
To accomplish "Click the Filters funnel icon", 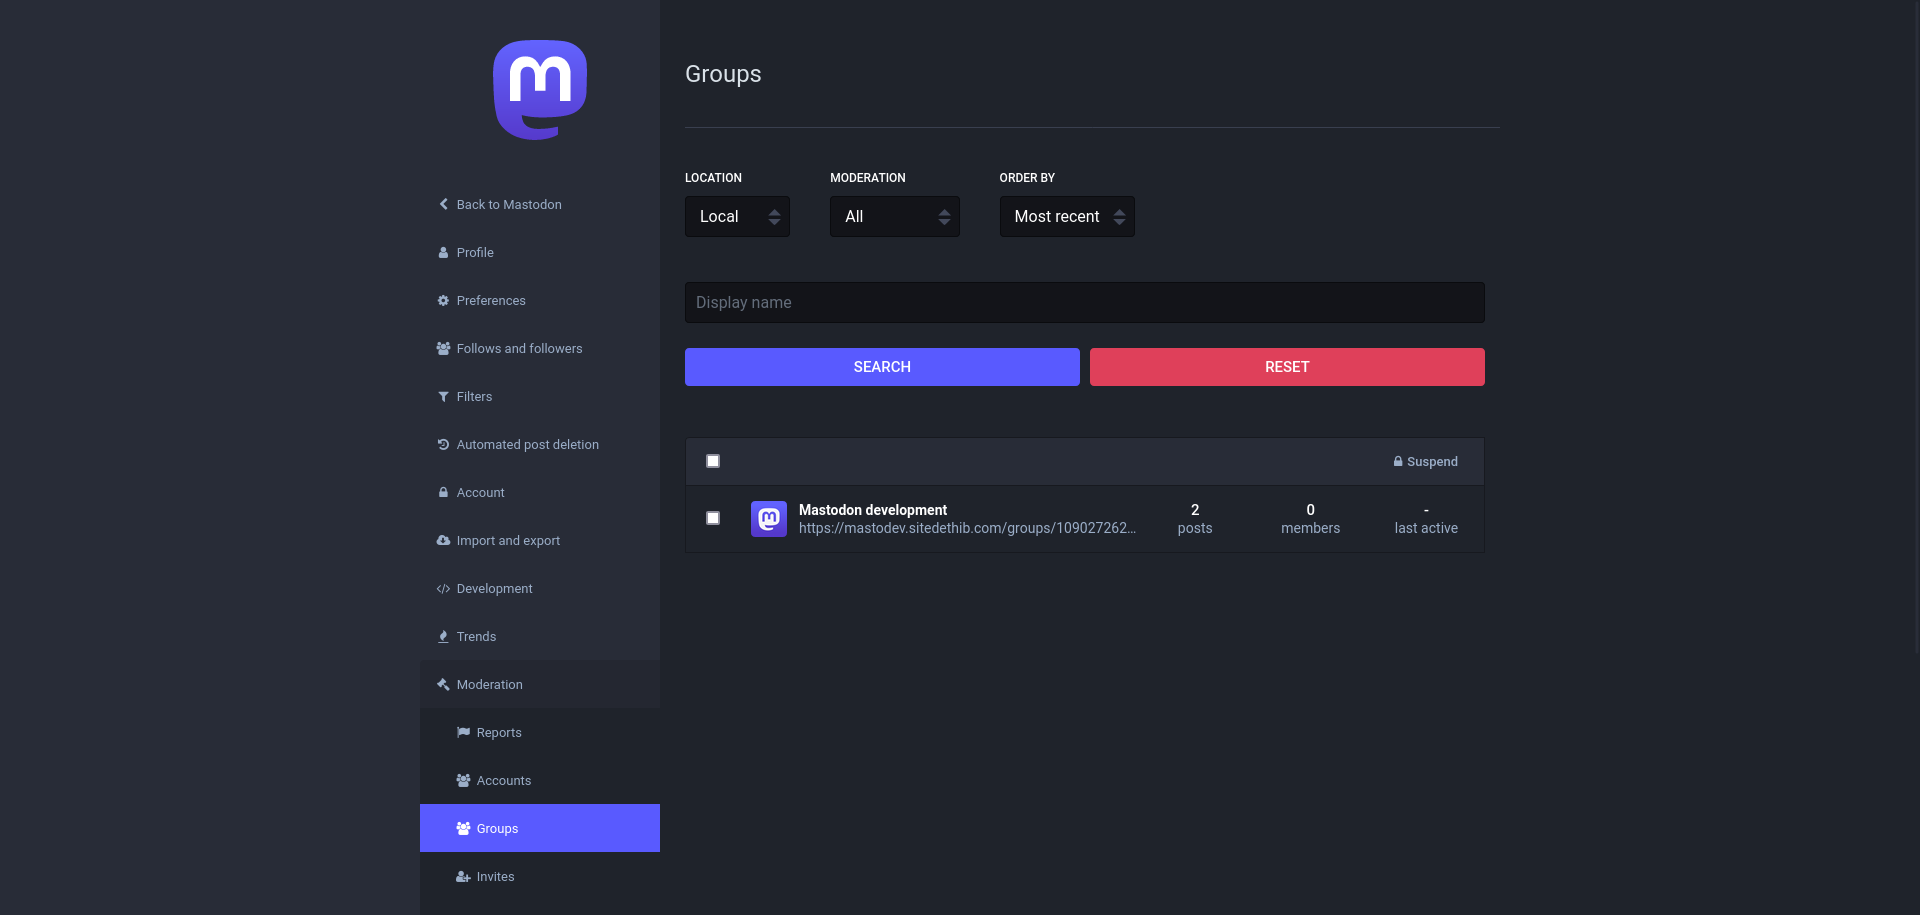I will [443, 396].
